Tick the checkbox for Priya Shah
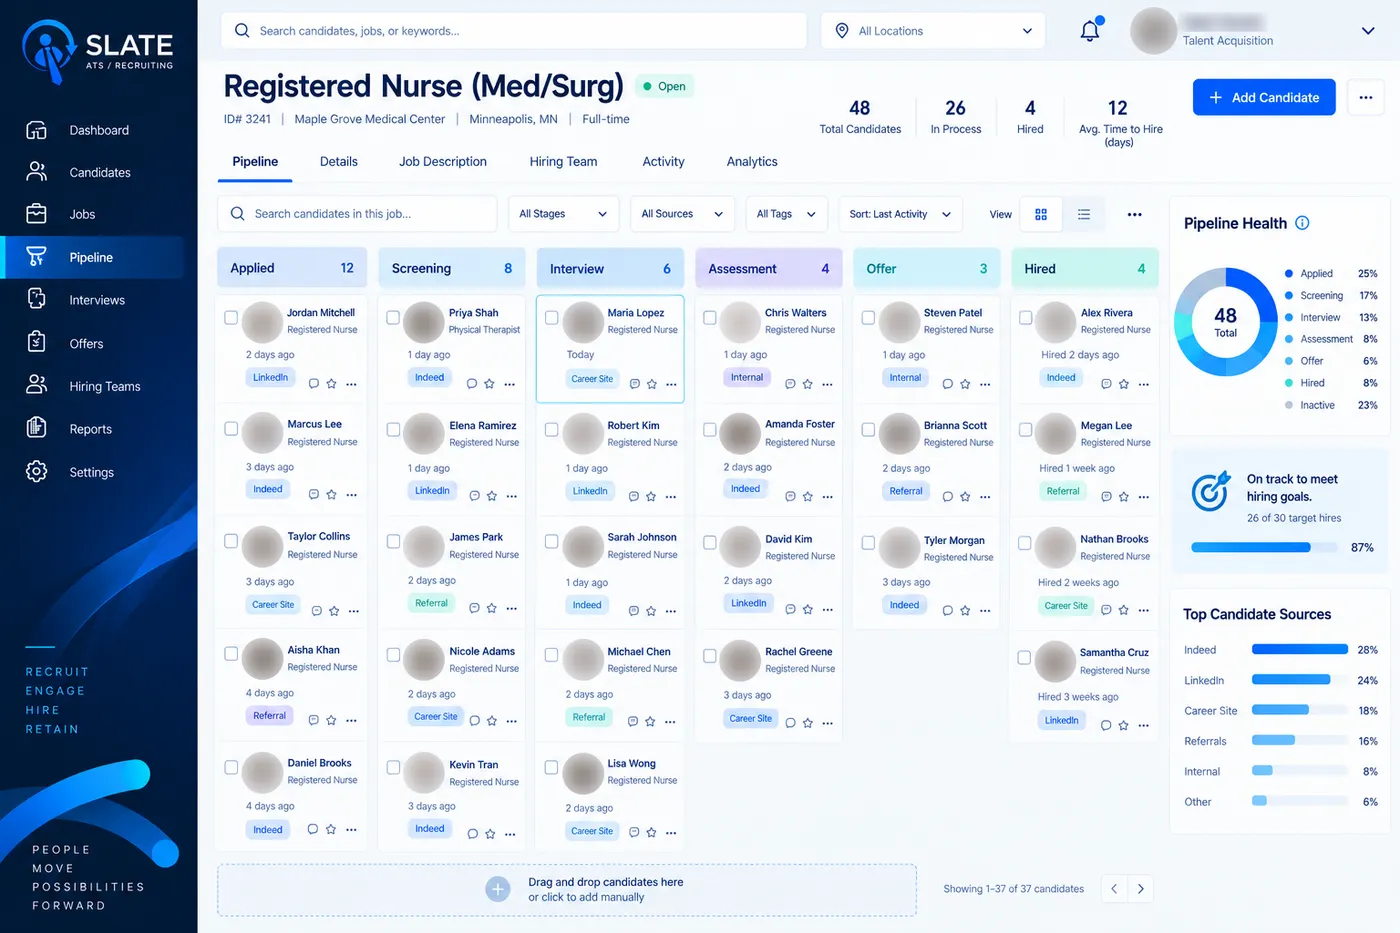Viewport: 1400px width, 933px height. [x=393, y=318]
